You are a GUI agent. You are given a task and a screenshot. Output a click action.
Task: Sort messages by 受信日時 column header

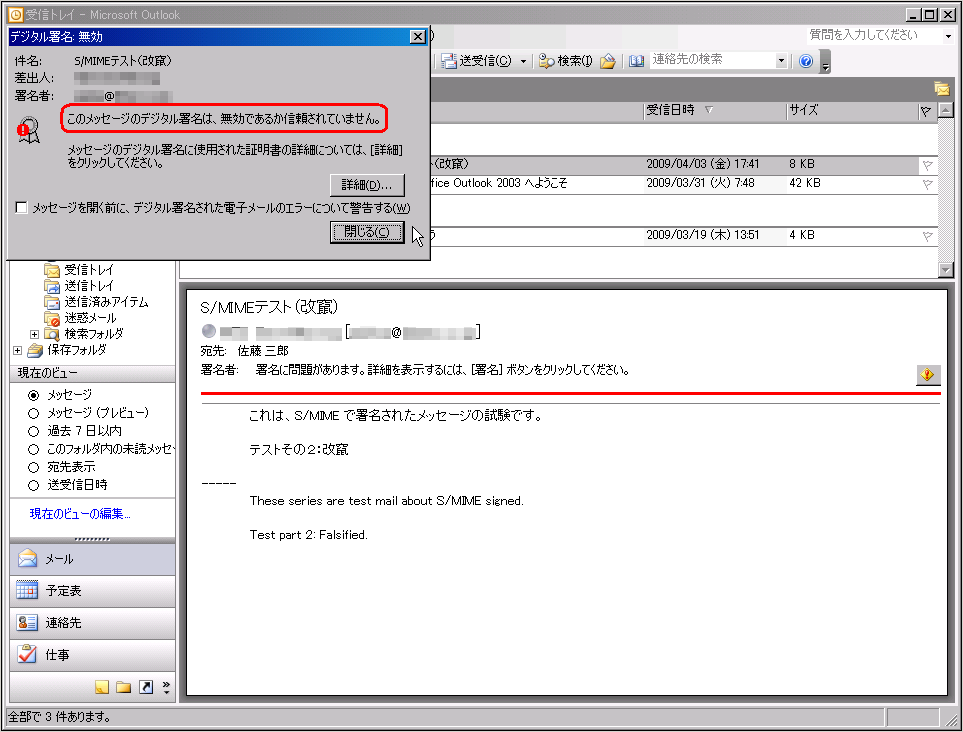[714, 111]
